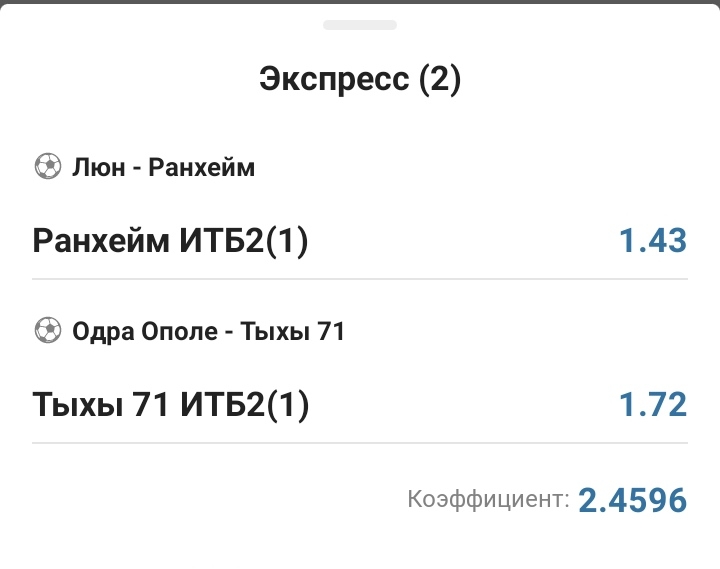Image resolution: width=720 pixels, height=569 pixels.
Task: Select Одра Ополе in the second match title
Action: [144, 330]
